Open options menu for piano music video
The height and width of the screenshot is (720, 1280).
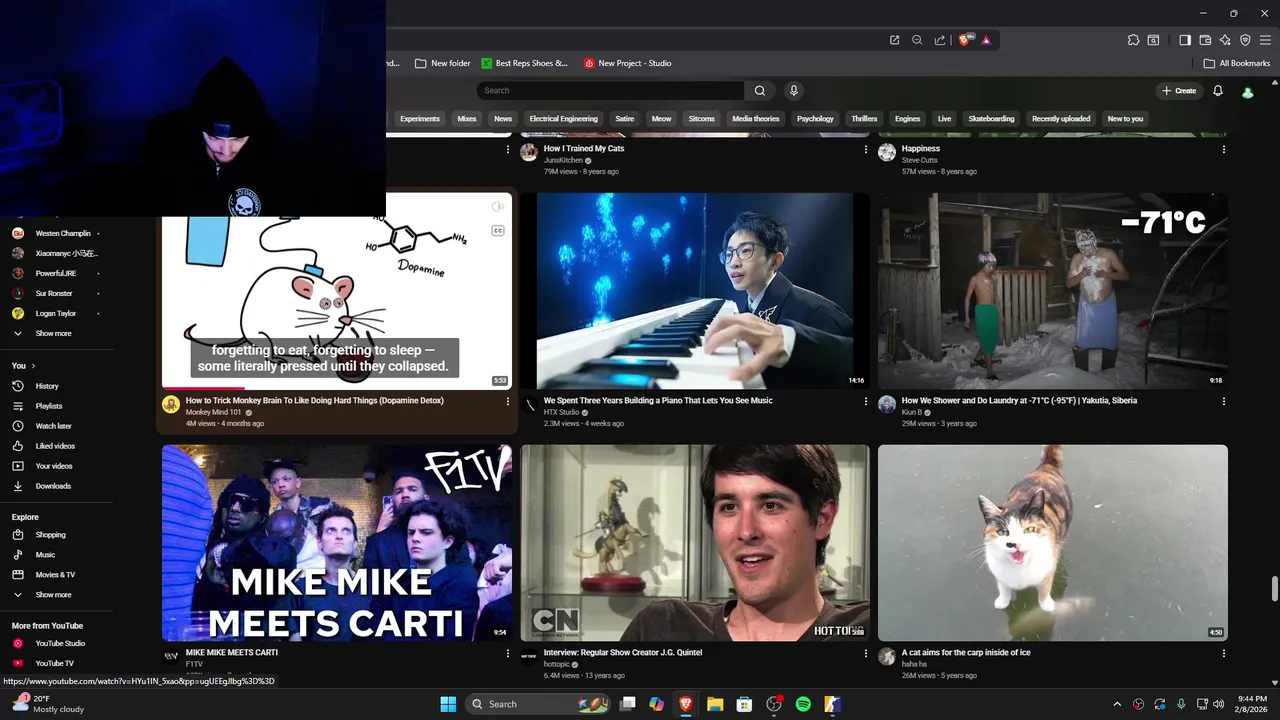866,402
